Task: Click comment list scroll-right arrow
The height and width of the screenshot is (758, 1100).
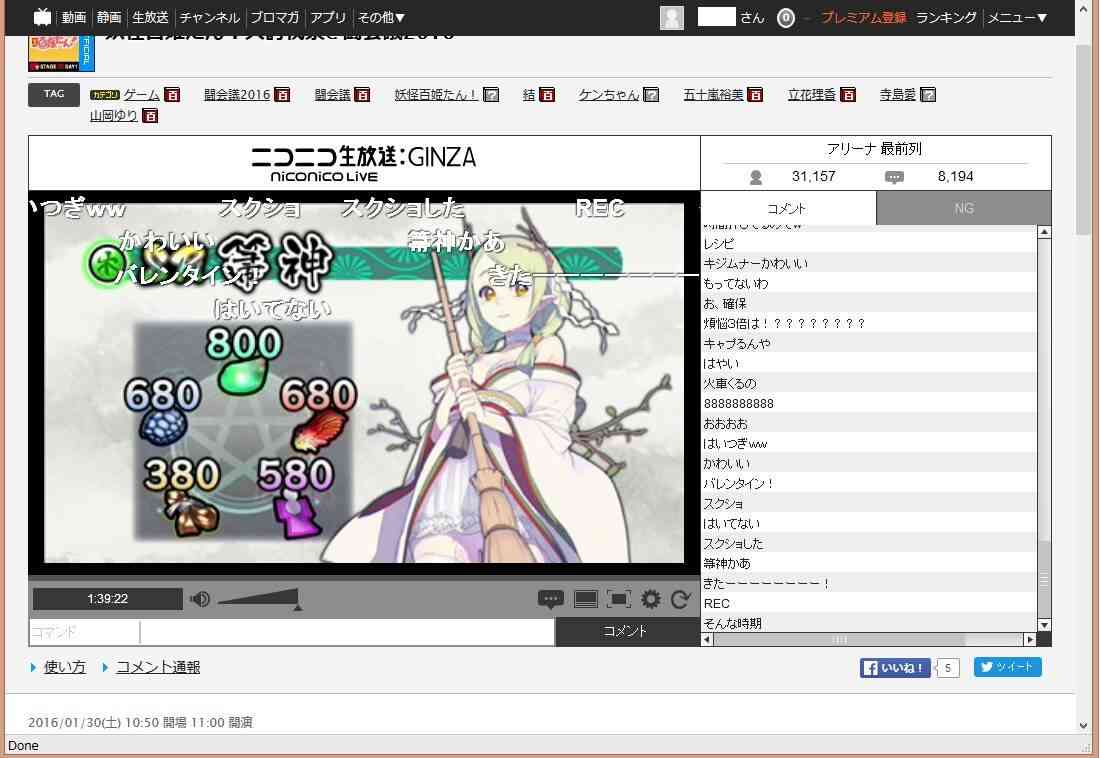Action: click(x=1030, y=639)
